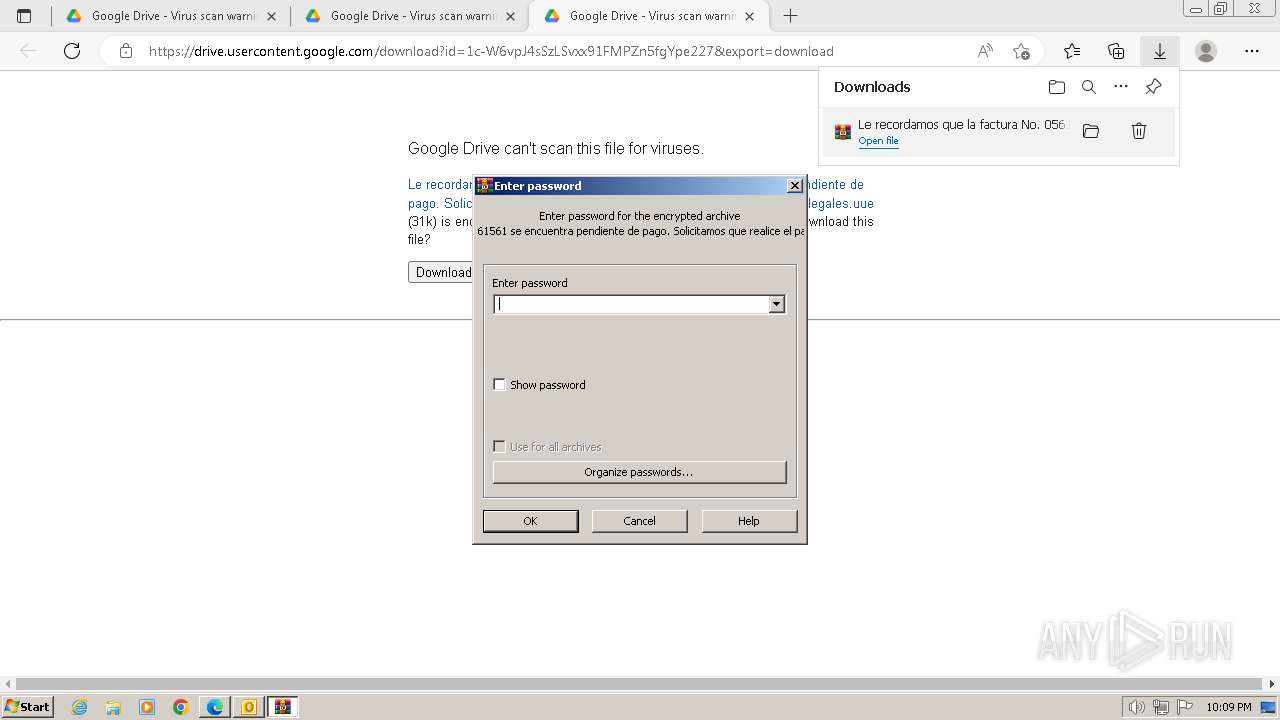Close the first Google Drive tab

tap(271, 16)
